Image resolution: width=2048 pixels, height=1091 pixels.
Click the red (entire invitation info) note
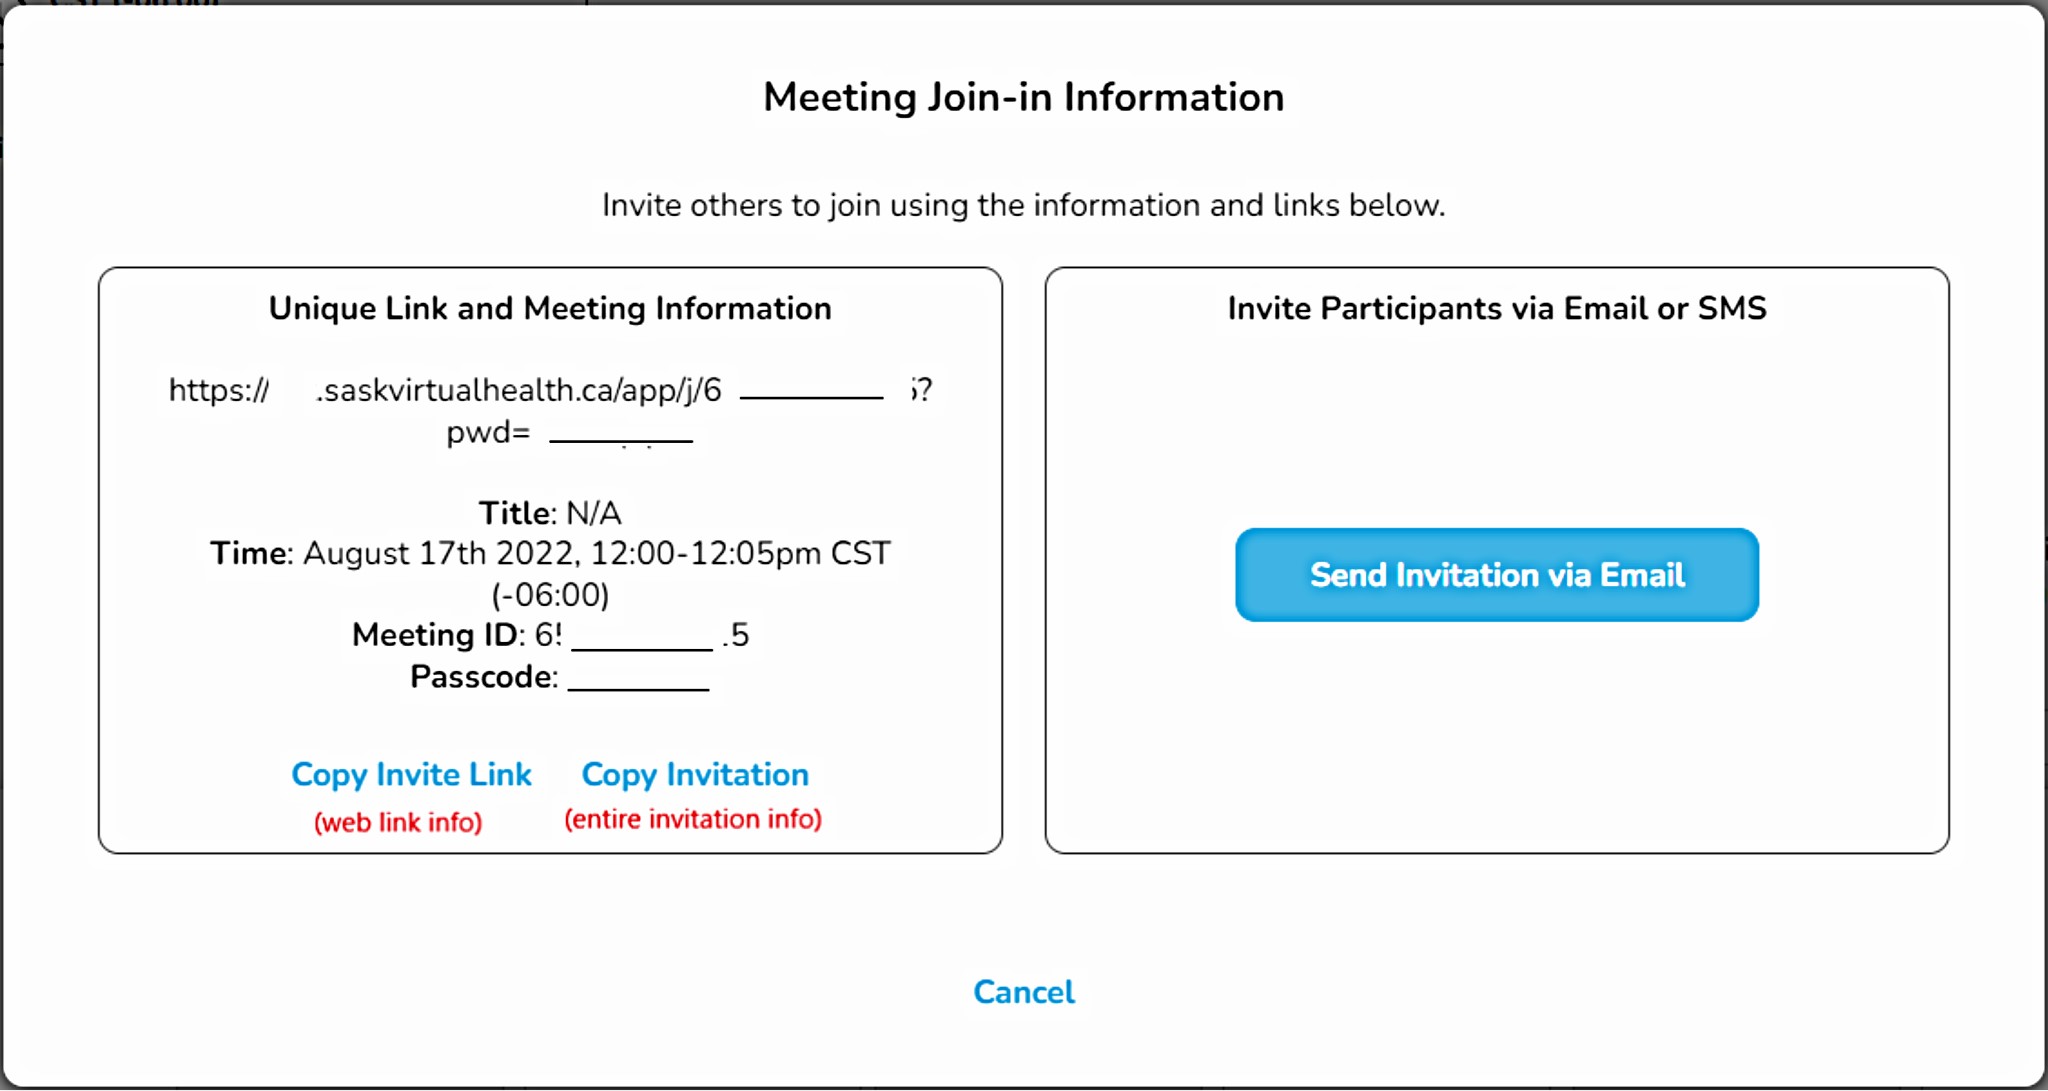tap(693, 819)
